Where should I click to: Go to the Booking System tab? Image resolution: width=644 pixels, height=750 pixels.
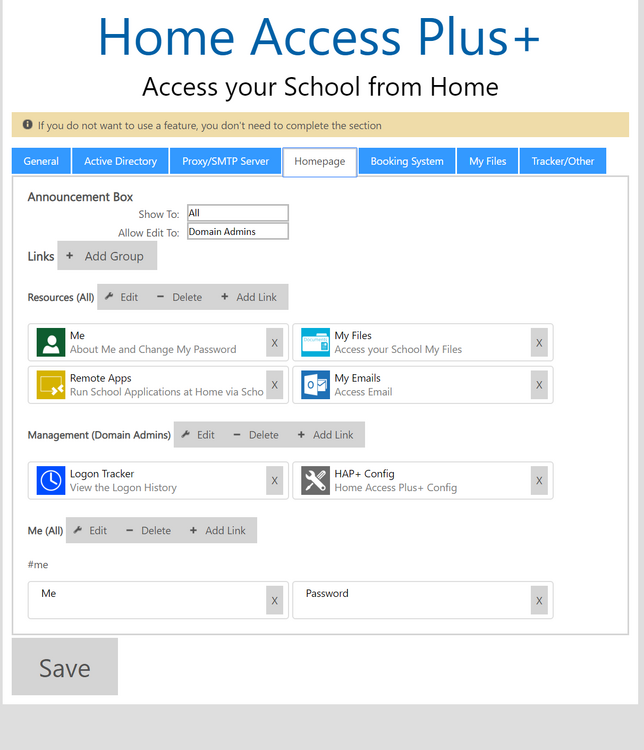pos(407,161)
